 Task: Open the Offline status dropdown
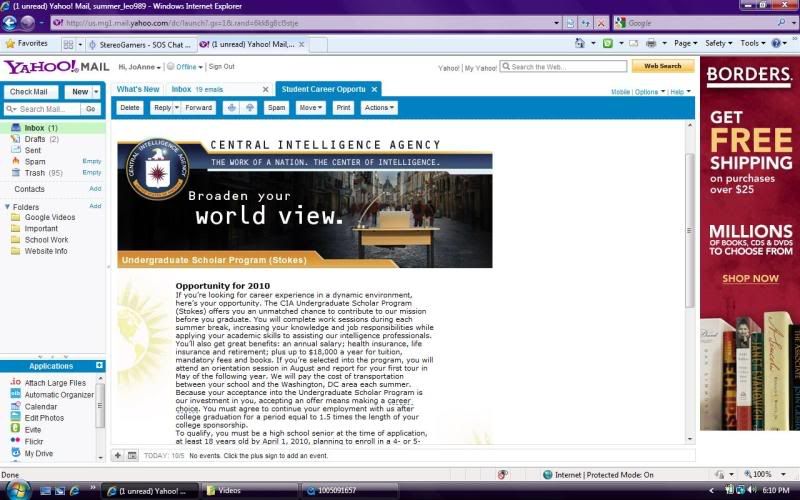[x=185, y=67]
